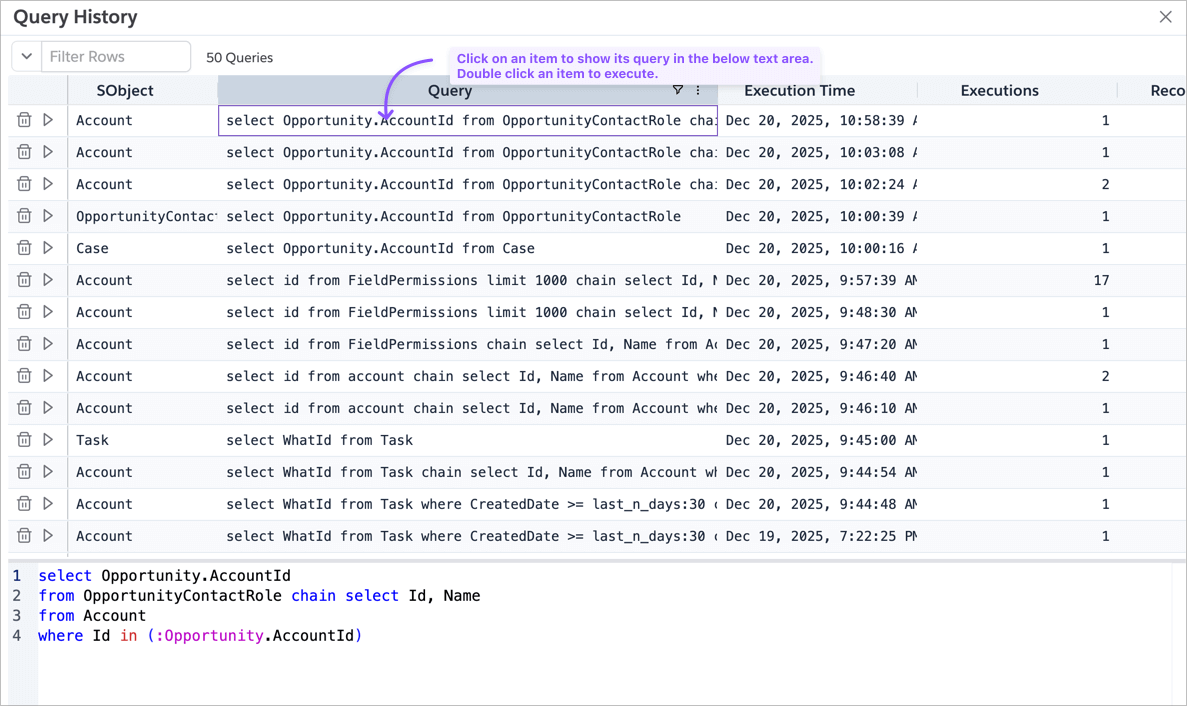Click trash icon for OpportunityContactRole row
The image size is (1187, 706).
24,216
